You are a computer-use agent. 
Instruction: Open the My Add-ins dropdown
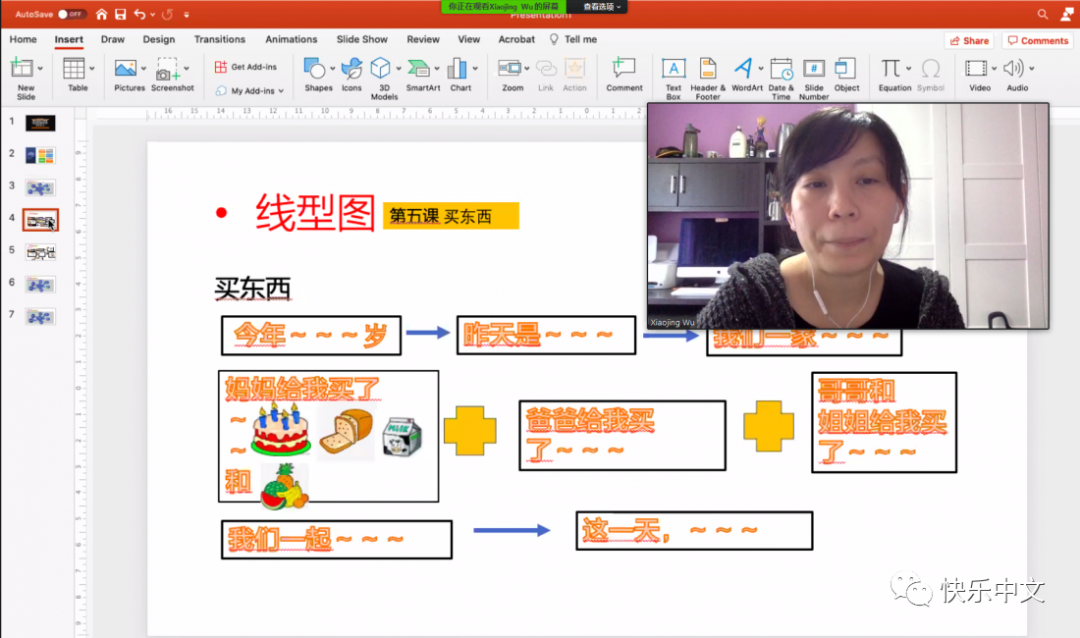(x=250, y=91)
